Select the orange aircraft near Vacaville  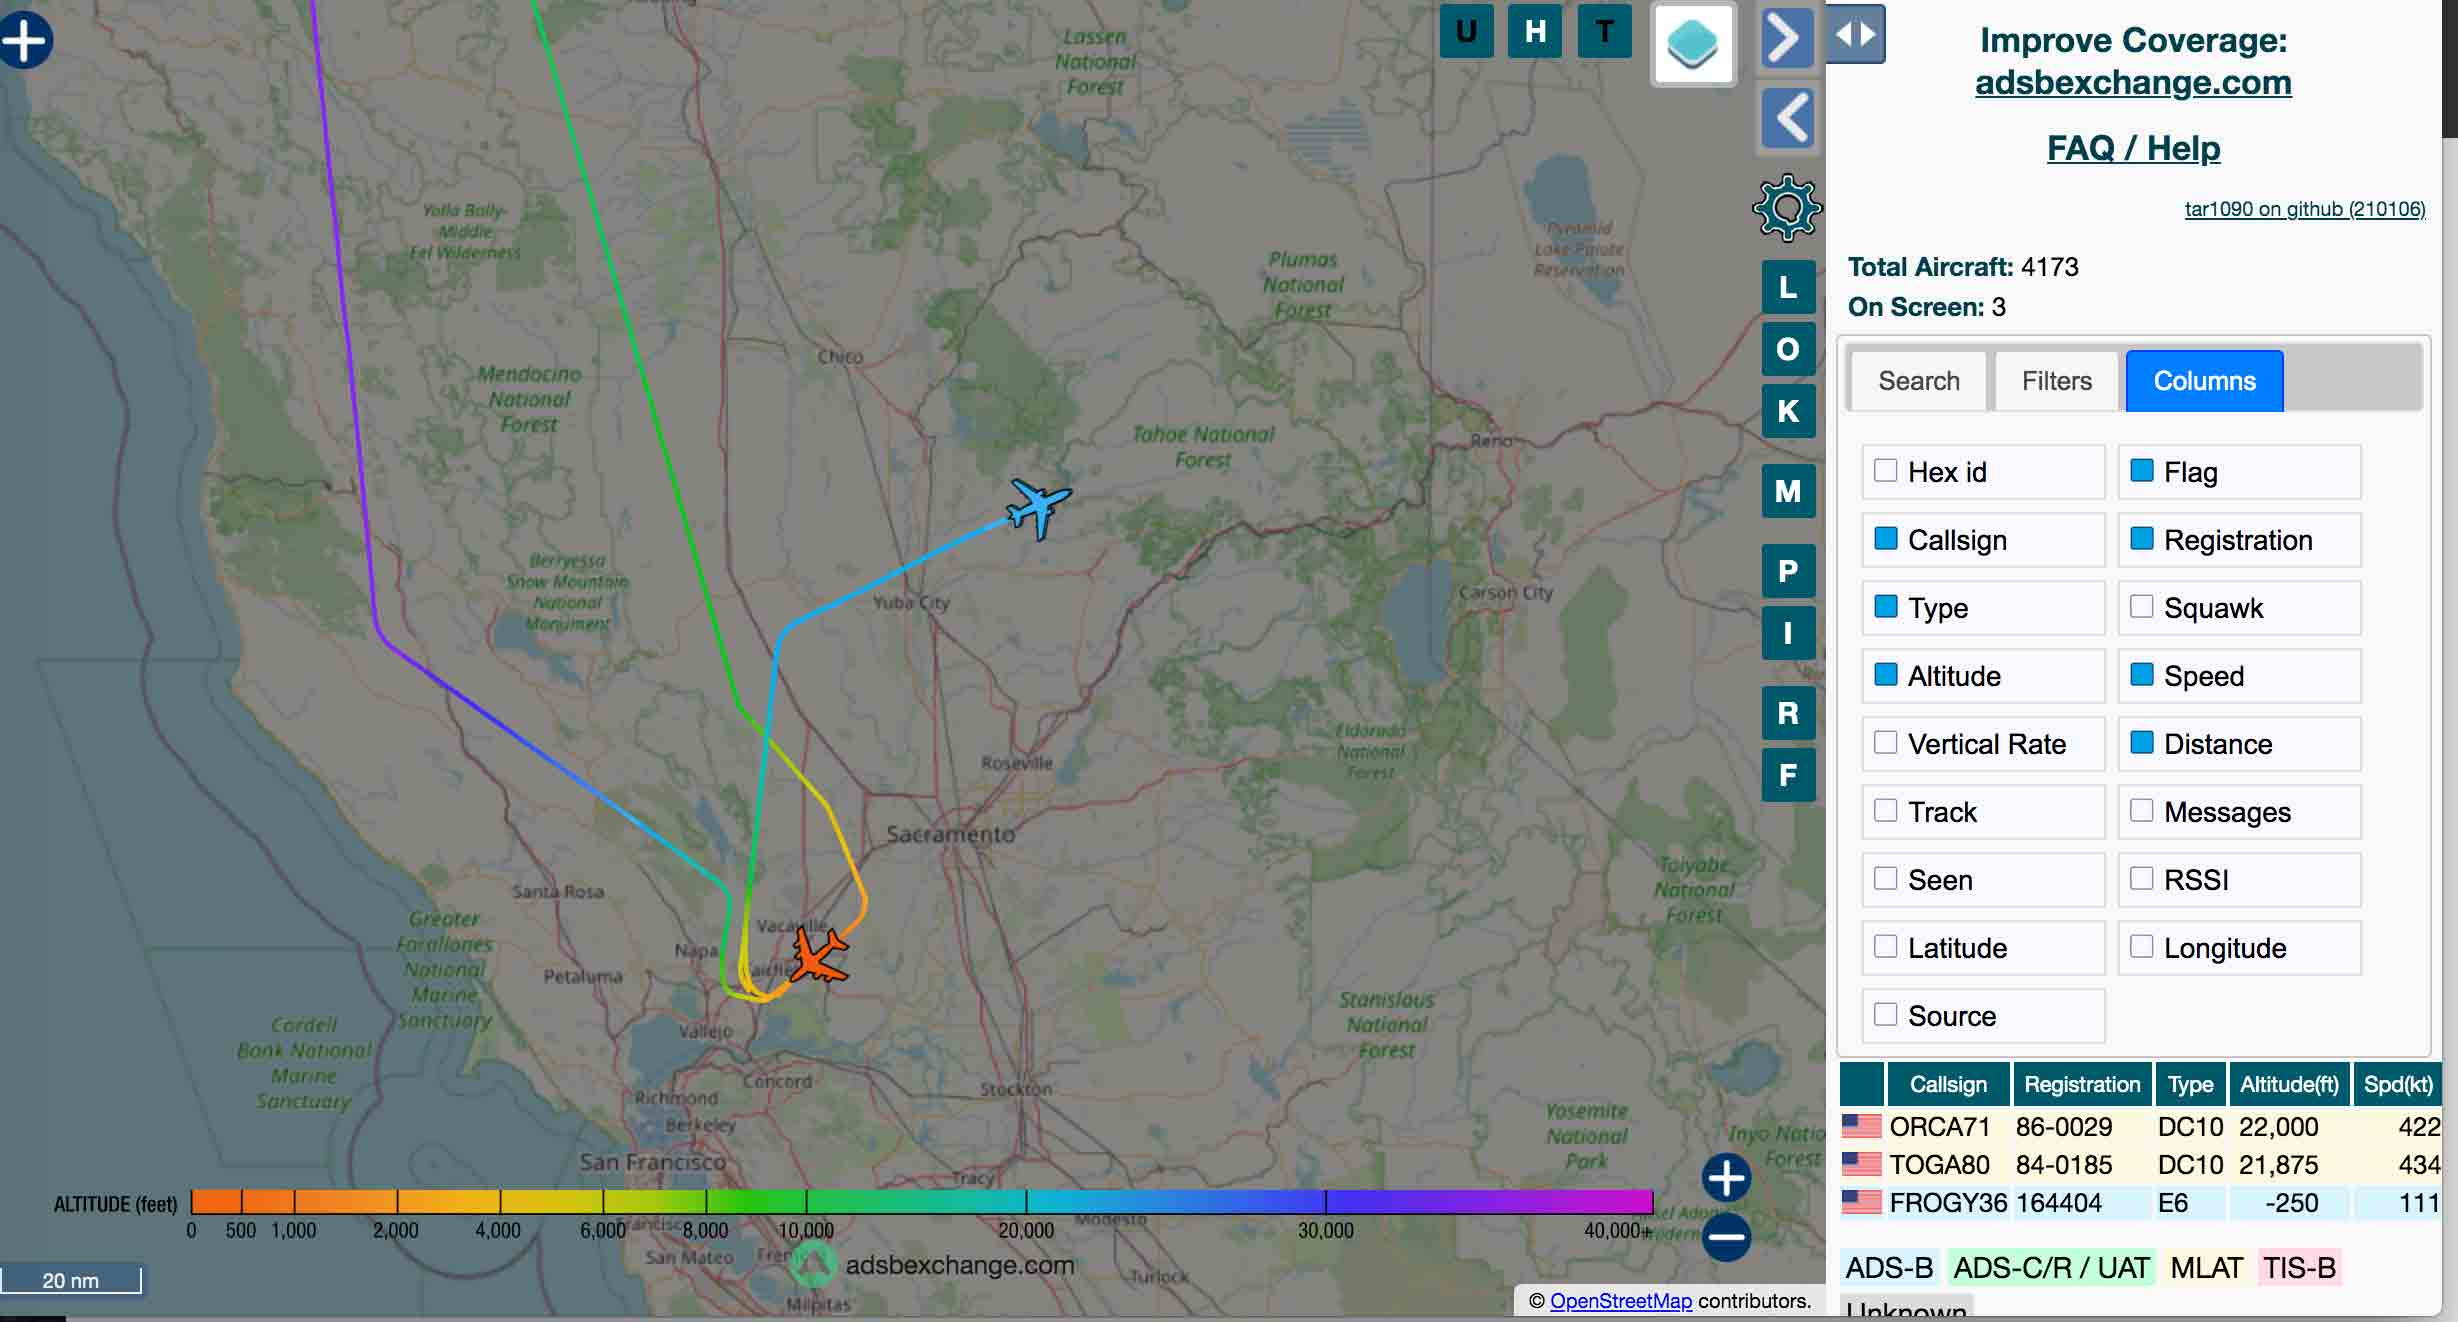point(818,956)
